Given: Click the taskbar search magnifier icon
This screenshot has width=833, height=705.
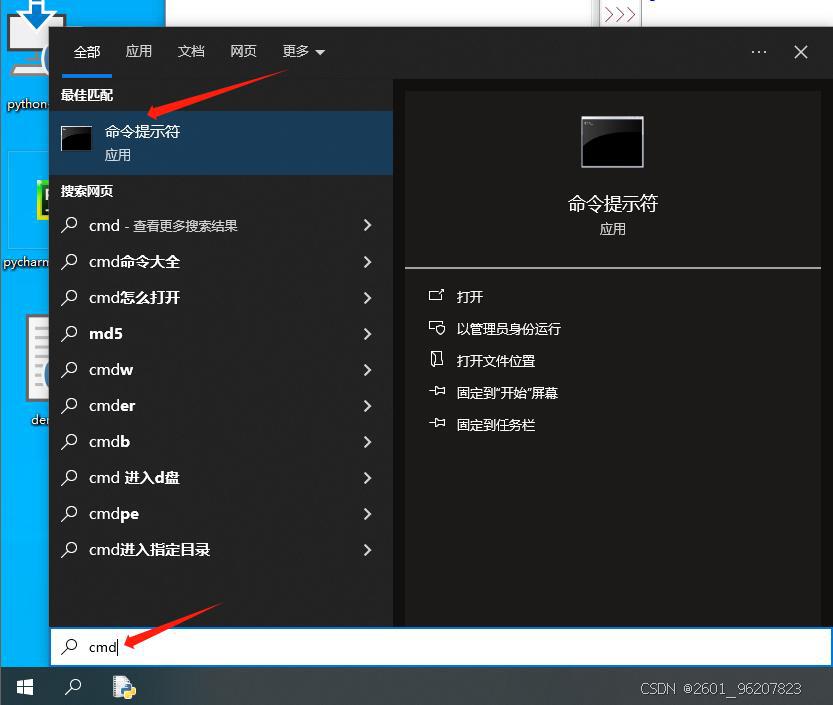Looking at the screenshot, I should (73, 687).
